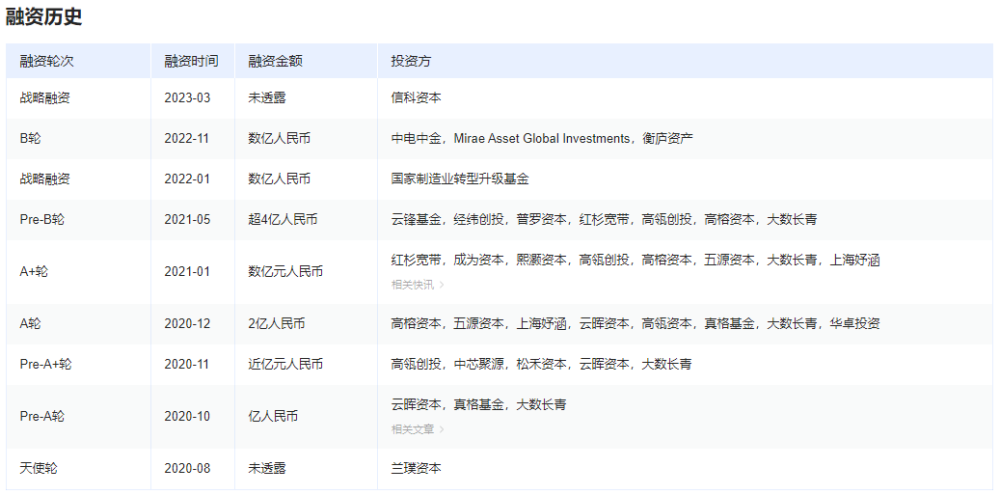This screenshot has width=1000, height=495.
Task: Click the date 2021-05
Action: click(187, 219)
